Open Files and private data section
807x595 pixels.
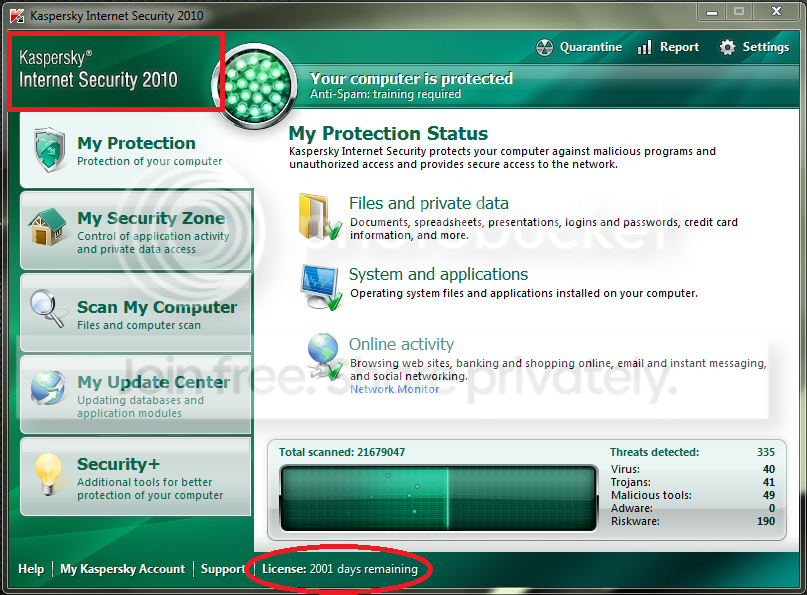click(x=429, y=203)
